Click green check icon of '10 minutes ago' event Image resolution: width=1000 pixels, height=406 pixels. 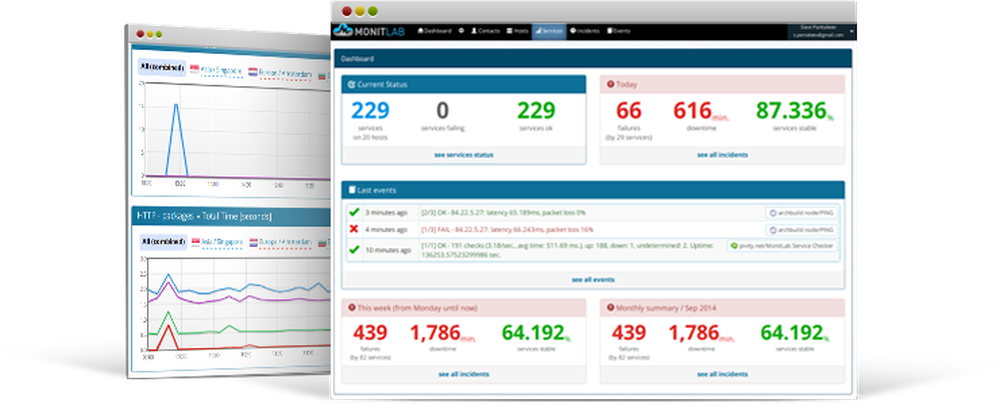(355, 250)
